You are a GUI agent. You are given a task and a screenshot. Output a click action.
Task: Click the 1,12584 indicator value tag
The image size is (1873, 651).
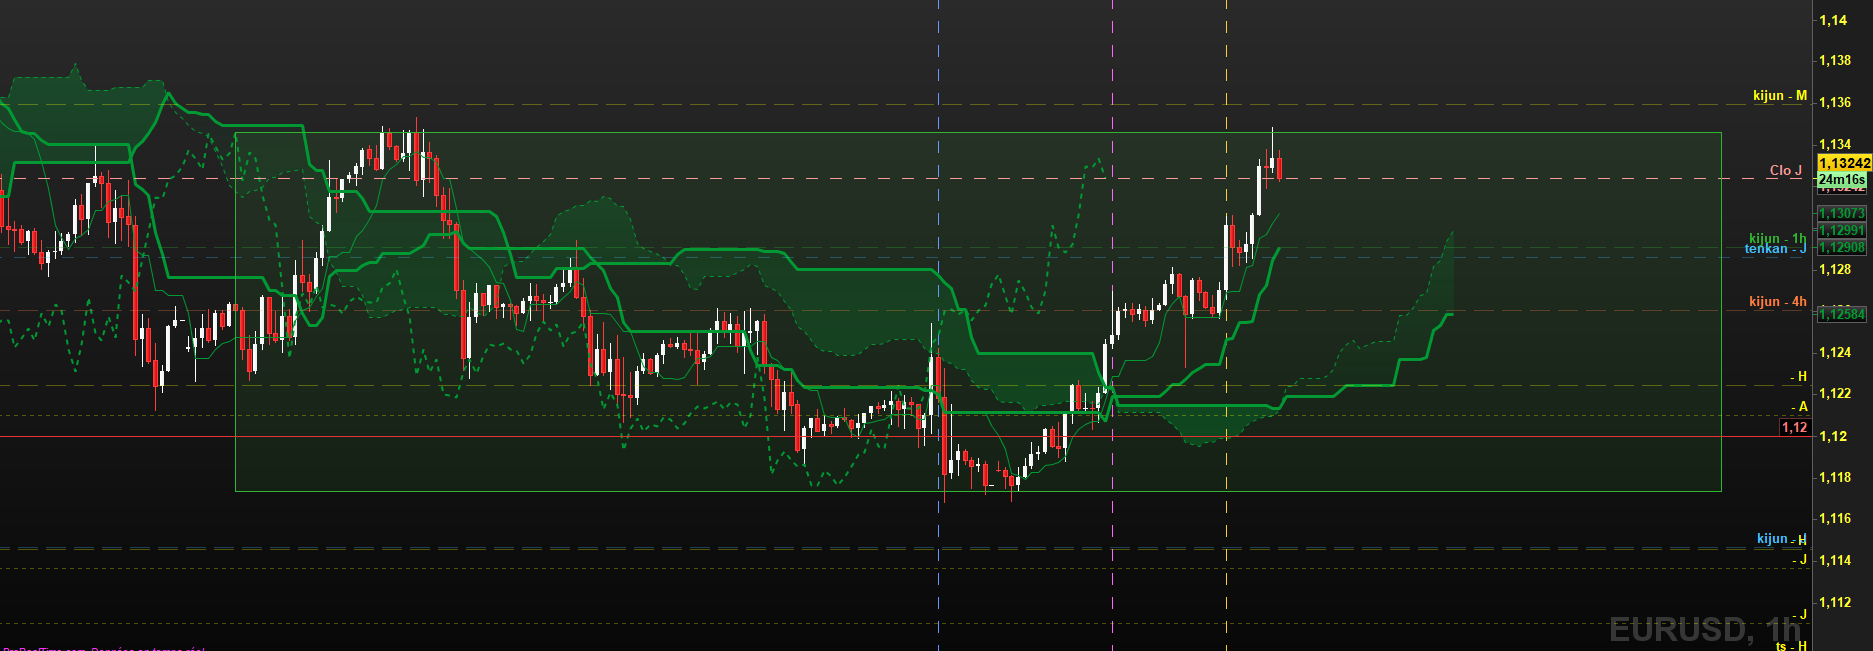tap(1841, 314)
